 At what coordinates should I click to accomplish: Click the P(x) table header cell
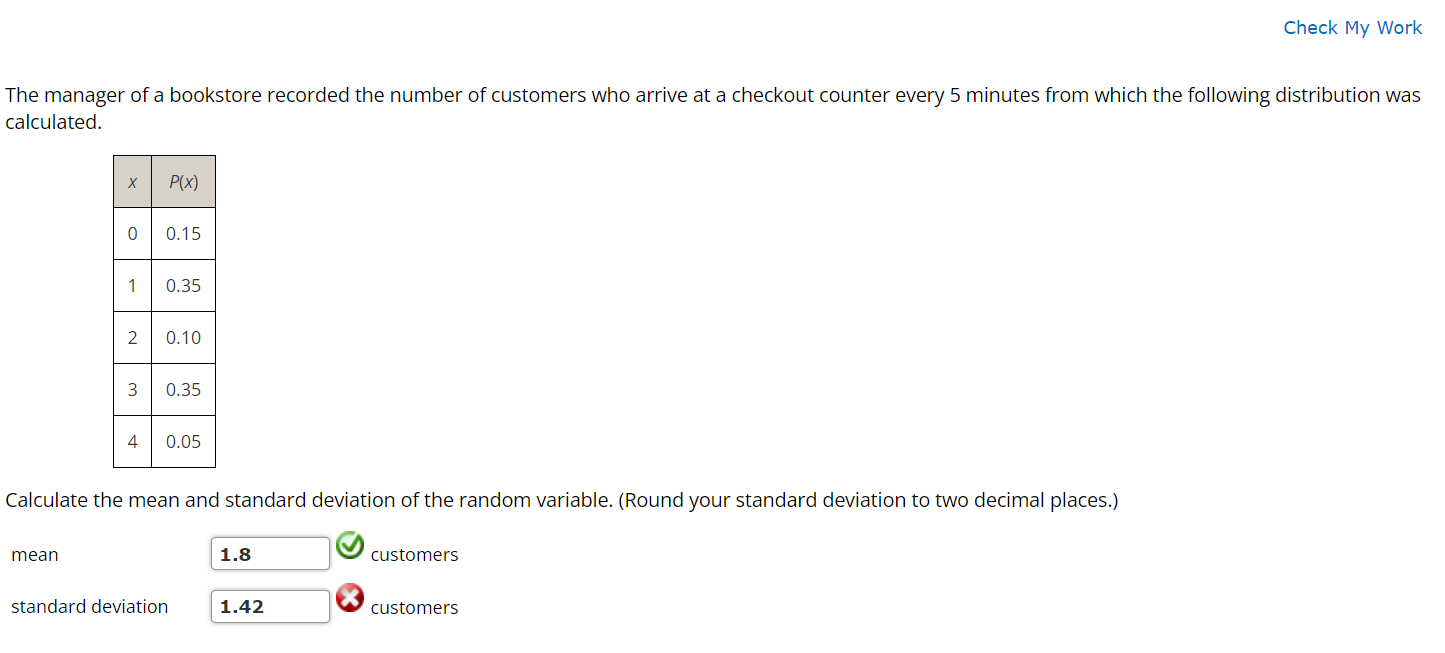(183, 181)
